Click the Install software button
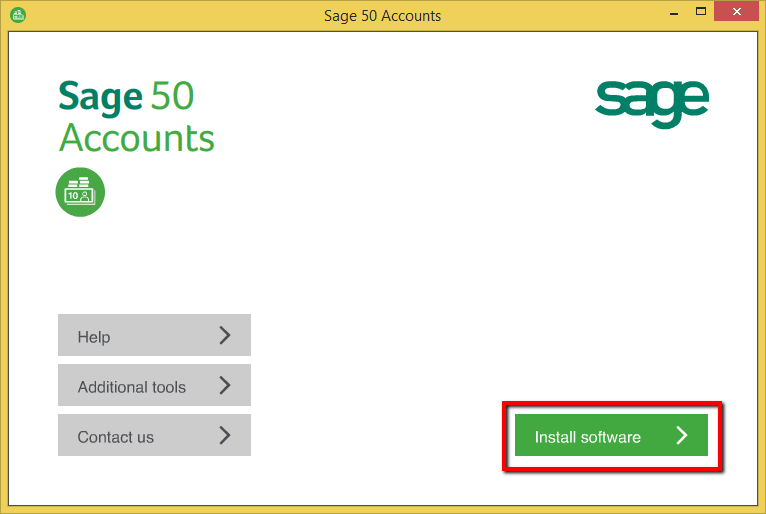The height and width of the screenshot is (514, 766). (611, 435)
